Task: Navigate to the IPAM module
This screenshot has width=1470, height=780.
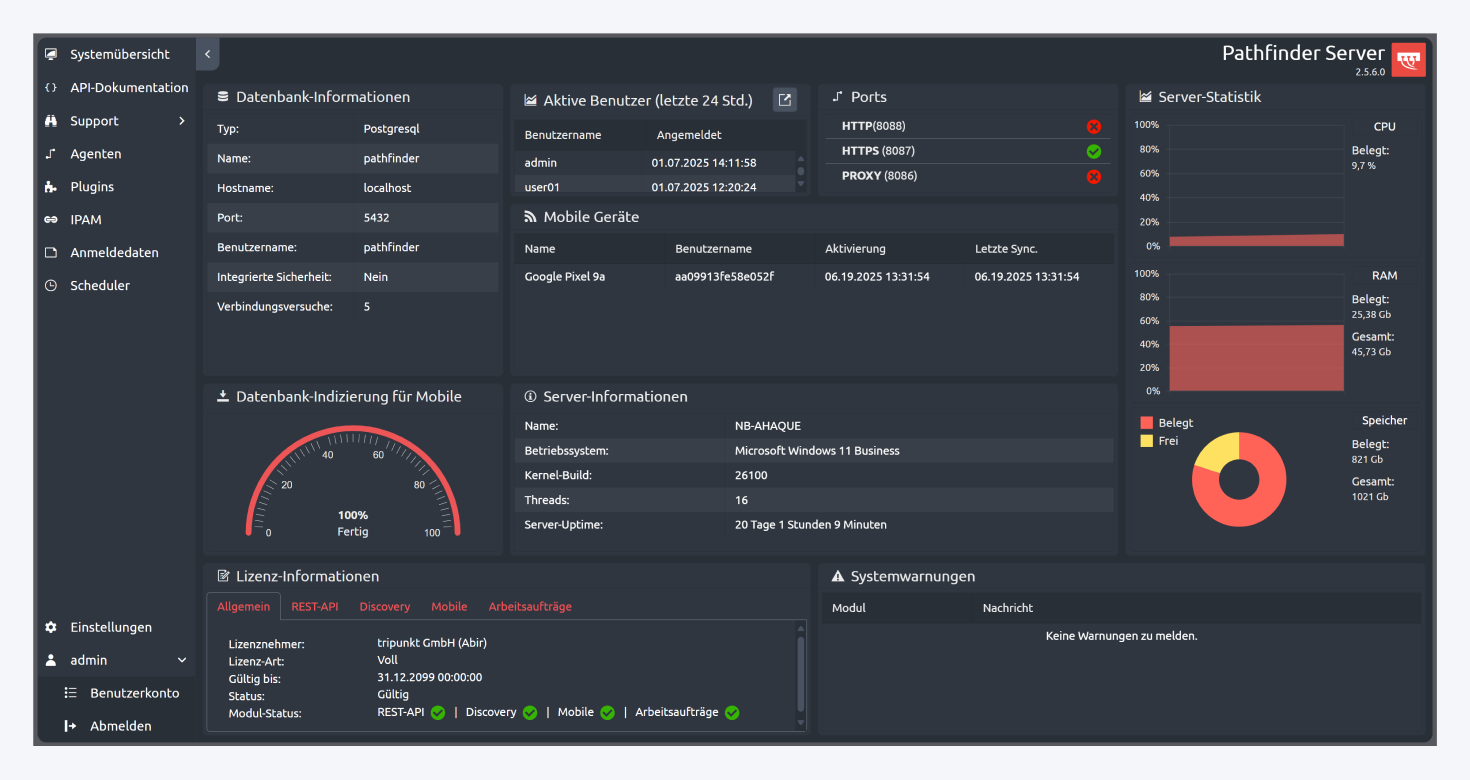Action: pos(88,219)
